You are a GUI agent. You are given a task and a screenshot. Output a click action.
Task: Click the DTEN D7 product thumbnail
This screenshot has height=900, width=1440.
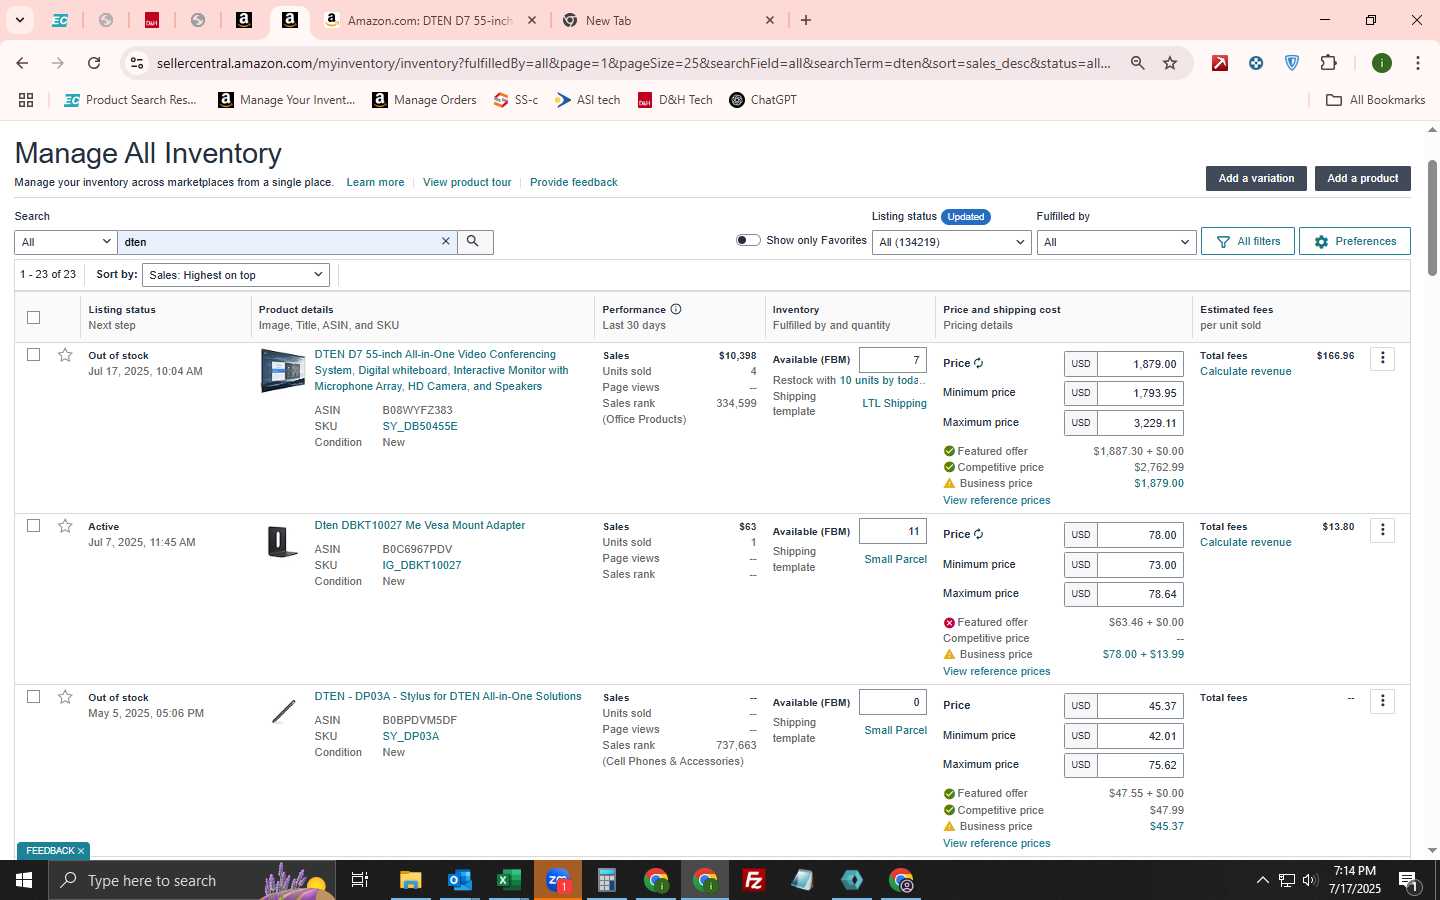283,370
